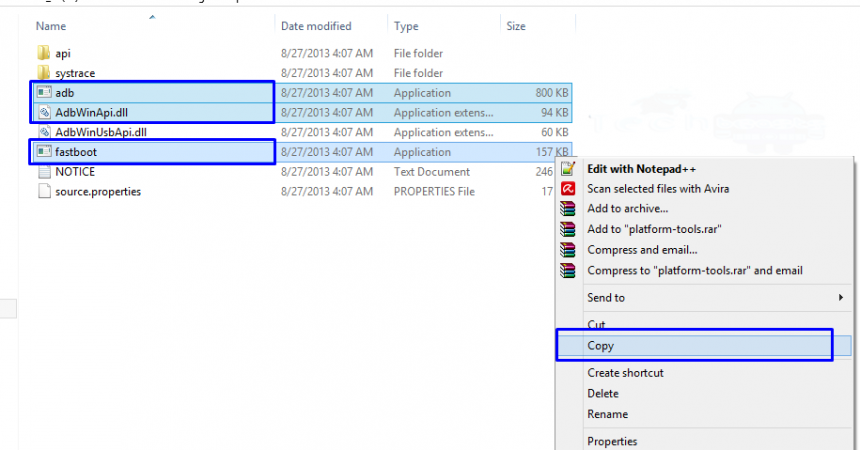Select Add to archive...
Image resolution: width=860 pixels, height=450 pixels.
627,209
